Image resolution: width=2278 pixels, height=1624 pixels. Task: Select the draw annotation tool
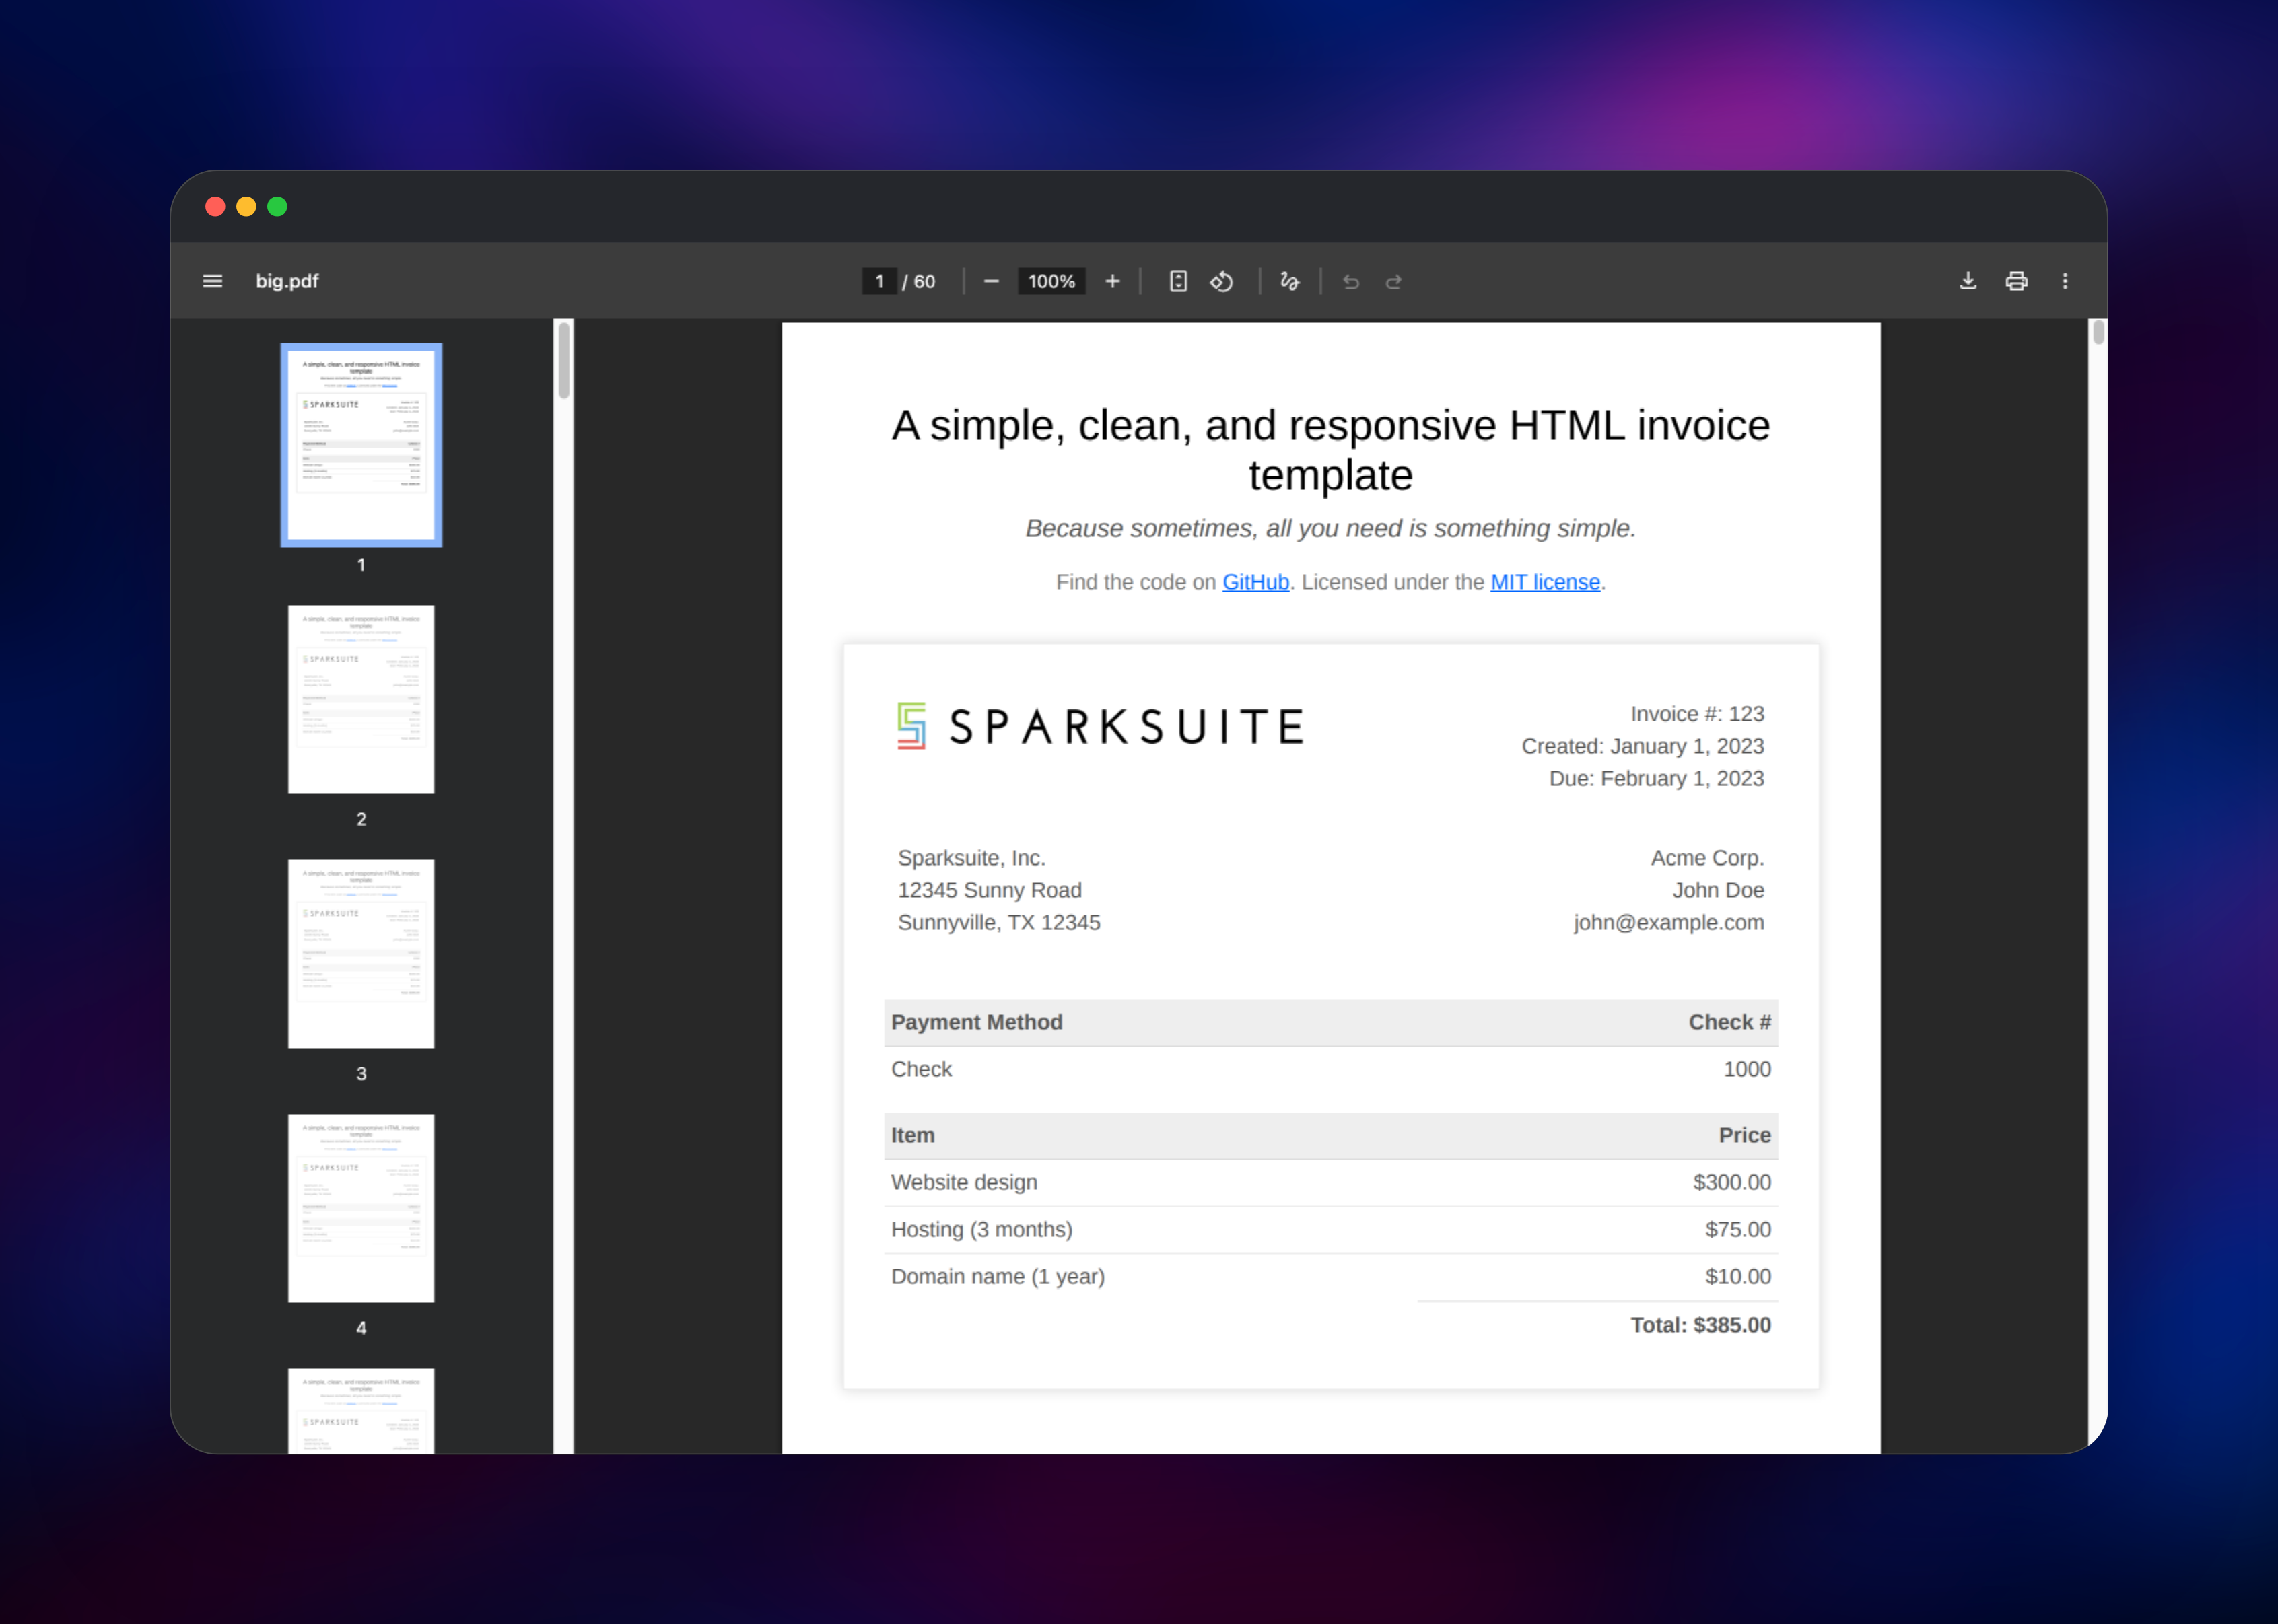pyautogui.click(x=1290, y=281)
